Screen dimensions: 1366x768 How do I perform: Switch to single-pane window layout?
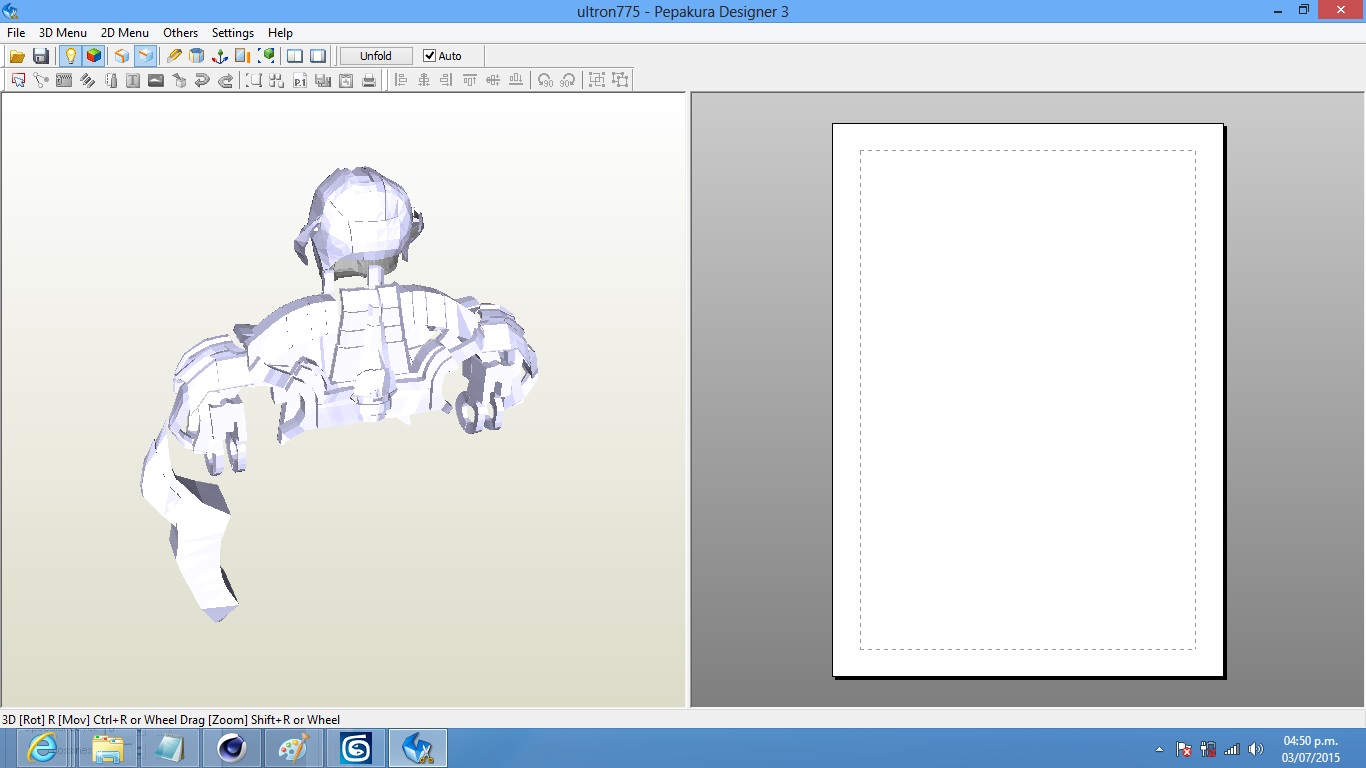(318, 56)
